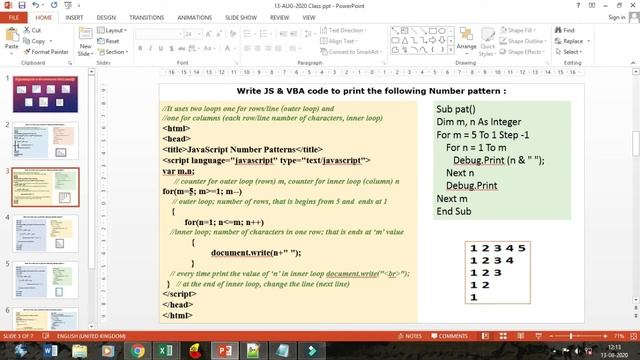Start Slide Show from status bar icon

coord(538,336)
